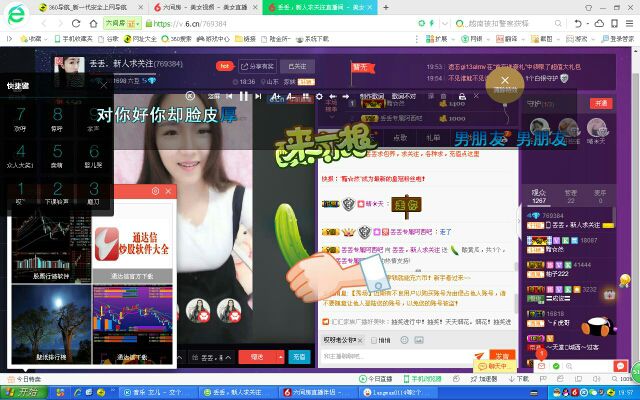Close the red ad popup

coord(168,191)
